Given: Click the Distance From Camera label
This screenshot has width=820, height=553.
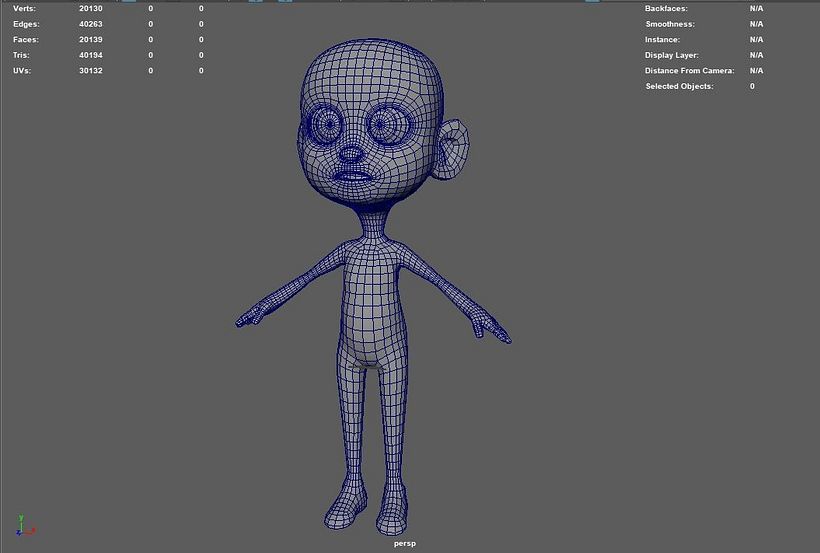Looking at the screenshot, I should [689, 71].
